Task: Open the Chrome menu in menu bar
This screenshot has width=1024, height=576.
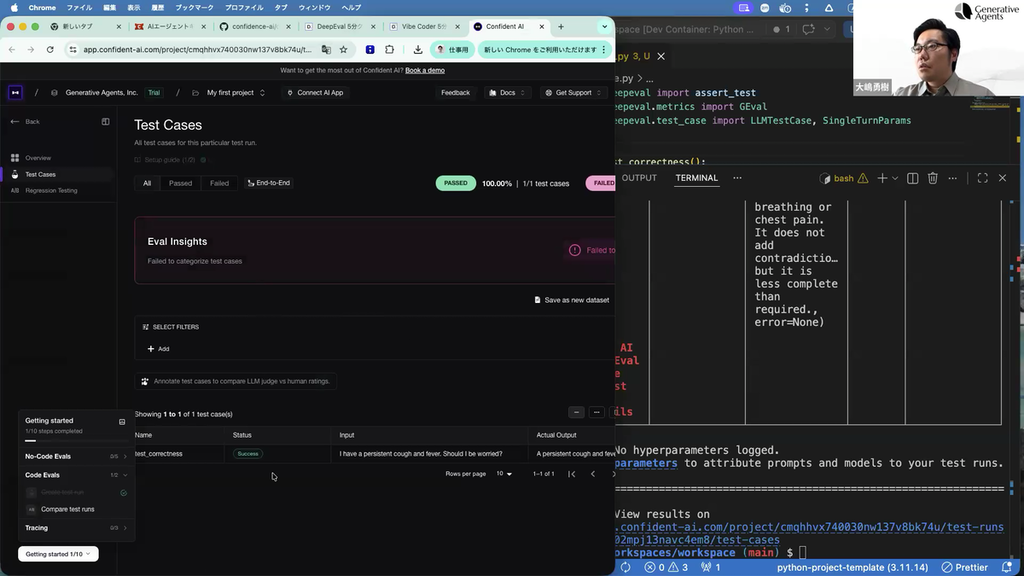Action: pos(42,8)
